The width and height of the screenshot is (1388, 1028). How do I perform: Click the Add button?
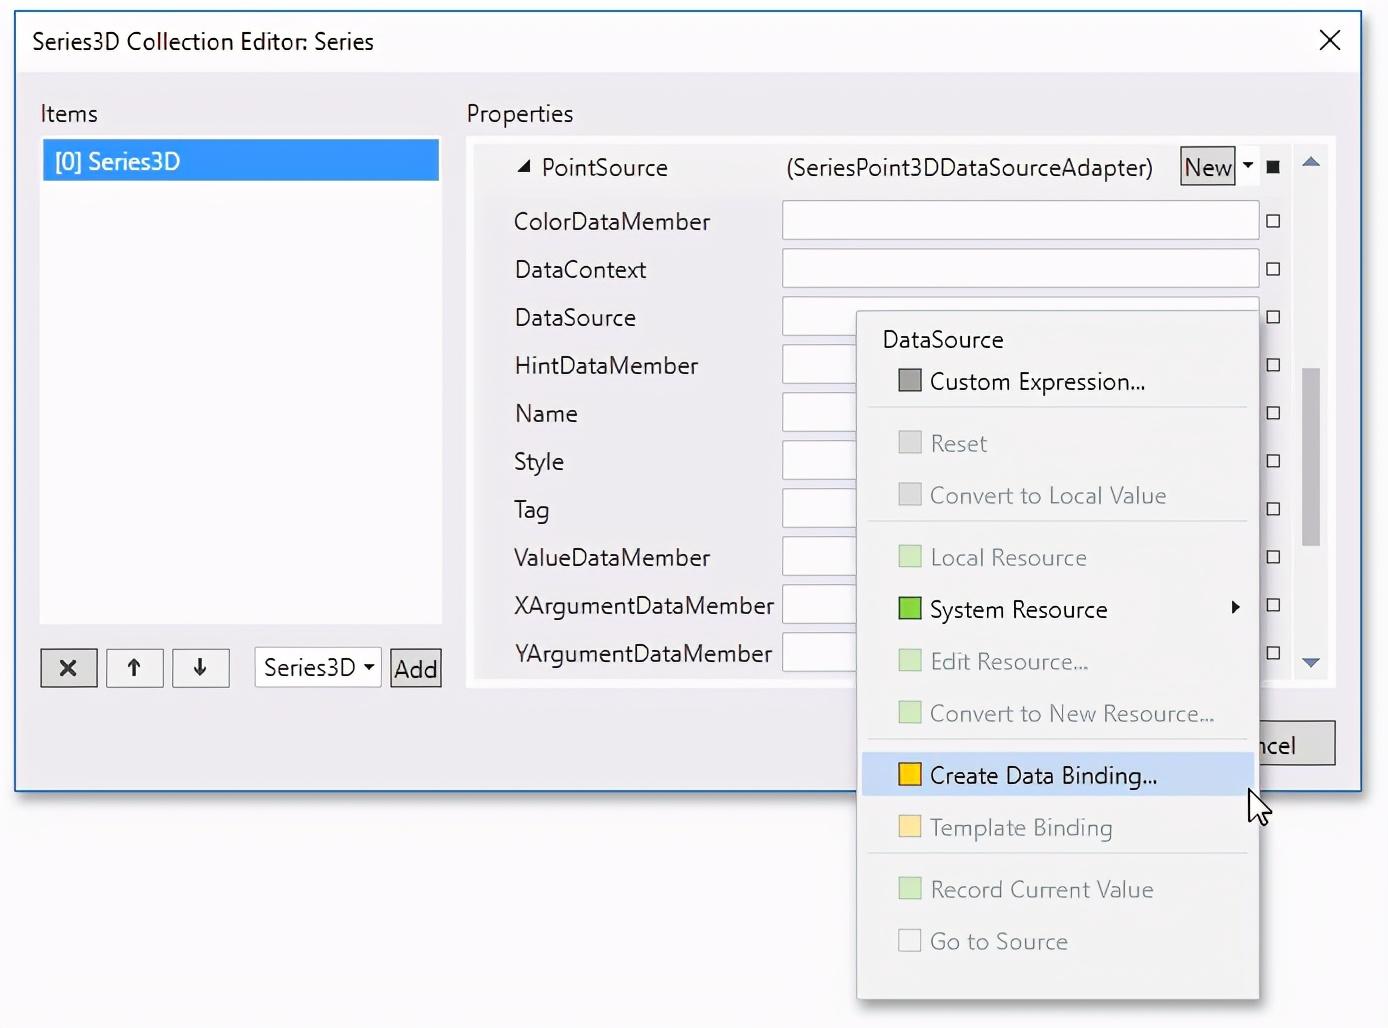click(416, 668)
